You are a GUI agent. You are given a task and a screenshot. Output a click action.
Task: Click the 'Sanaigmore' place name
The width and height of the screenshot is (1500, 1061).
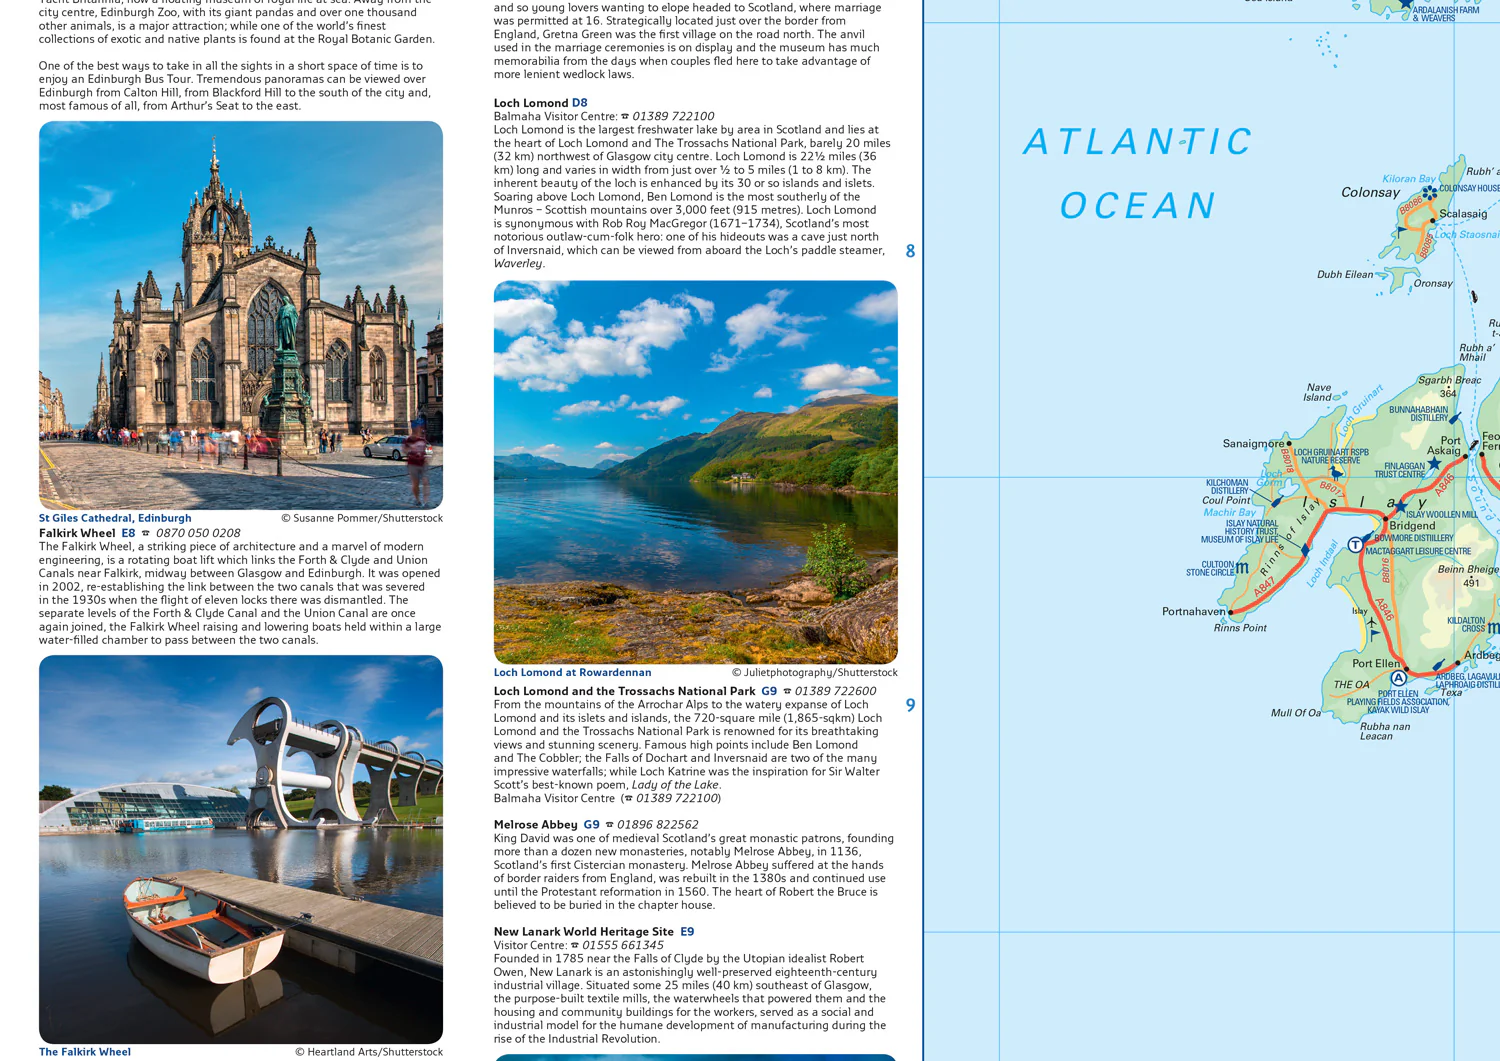(1254, 443)
